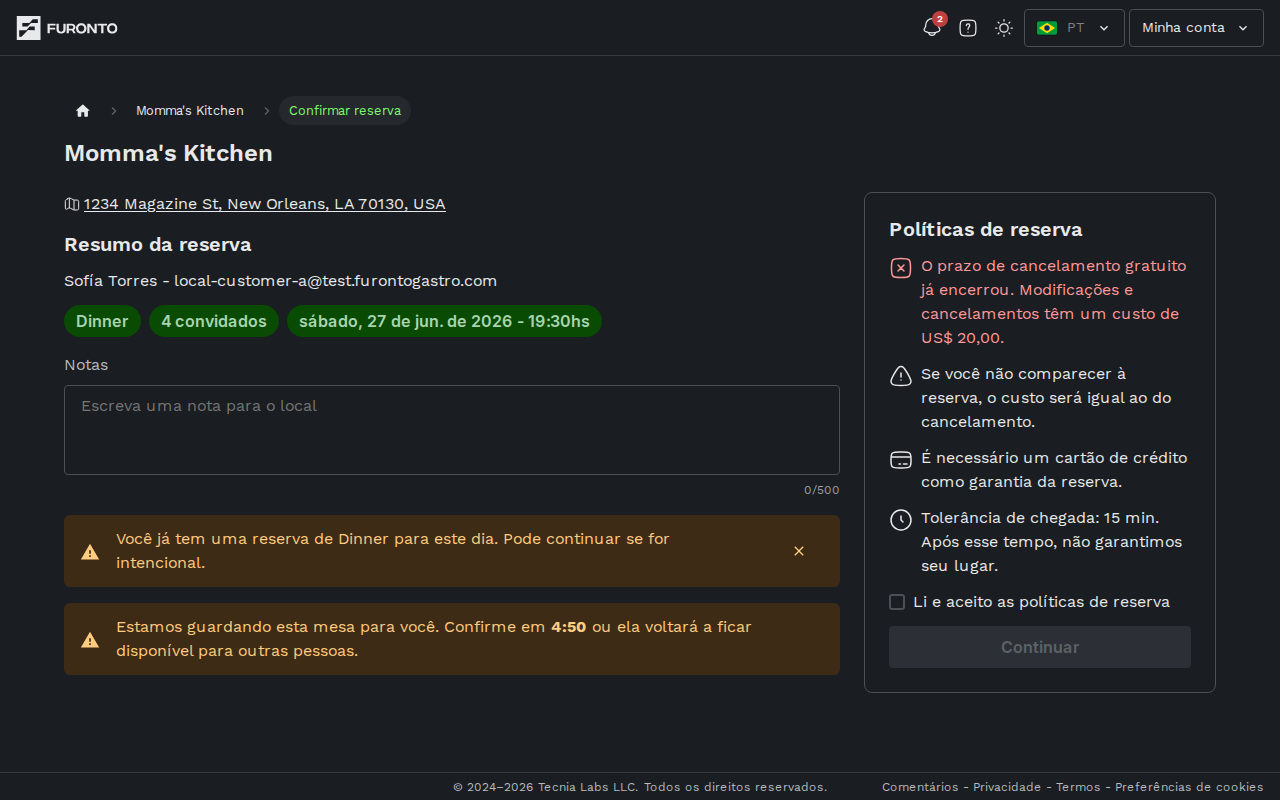Click the sábado 27 de jun. date chip
Screen dimensions: 1280x800
[x=444, y=321]
